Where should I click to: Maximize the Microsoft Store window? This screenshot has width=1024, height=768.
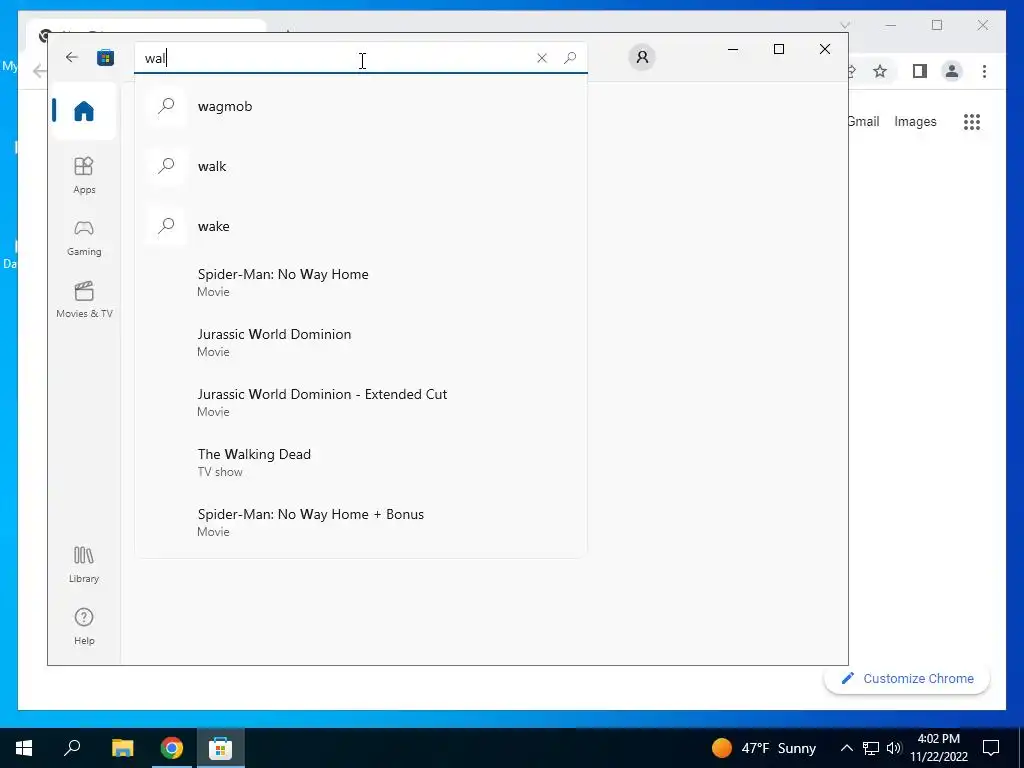coord(778,49)
